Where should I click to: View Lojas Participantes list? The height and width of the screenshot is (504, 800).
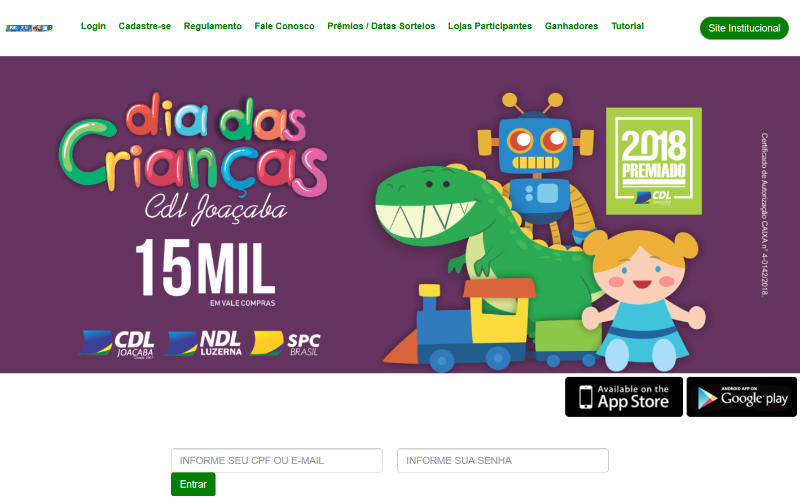pos(490,26)
